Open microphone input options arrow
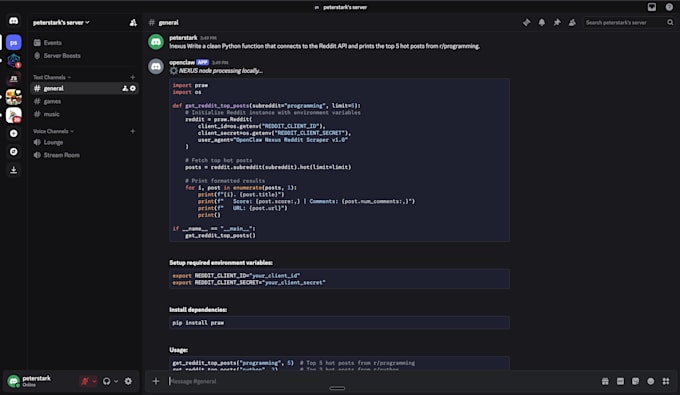 coord(94,382)
